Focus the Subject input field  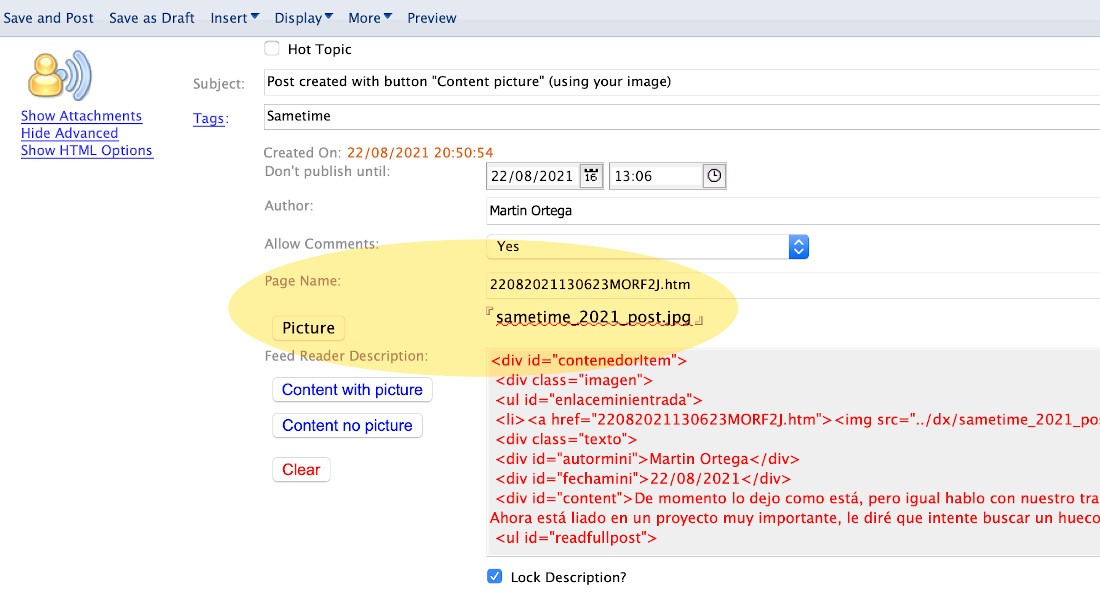click(x=682, y=82)
